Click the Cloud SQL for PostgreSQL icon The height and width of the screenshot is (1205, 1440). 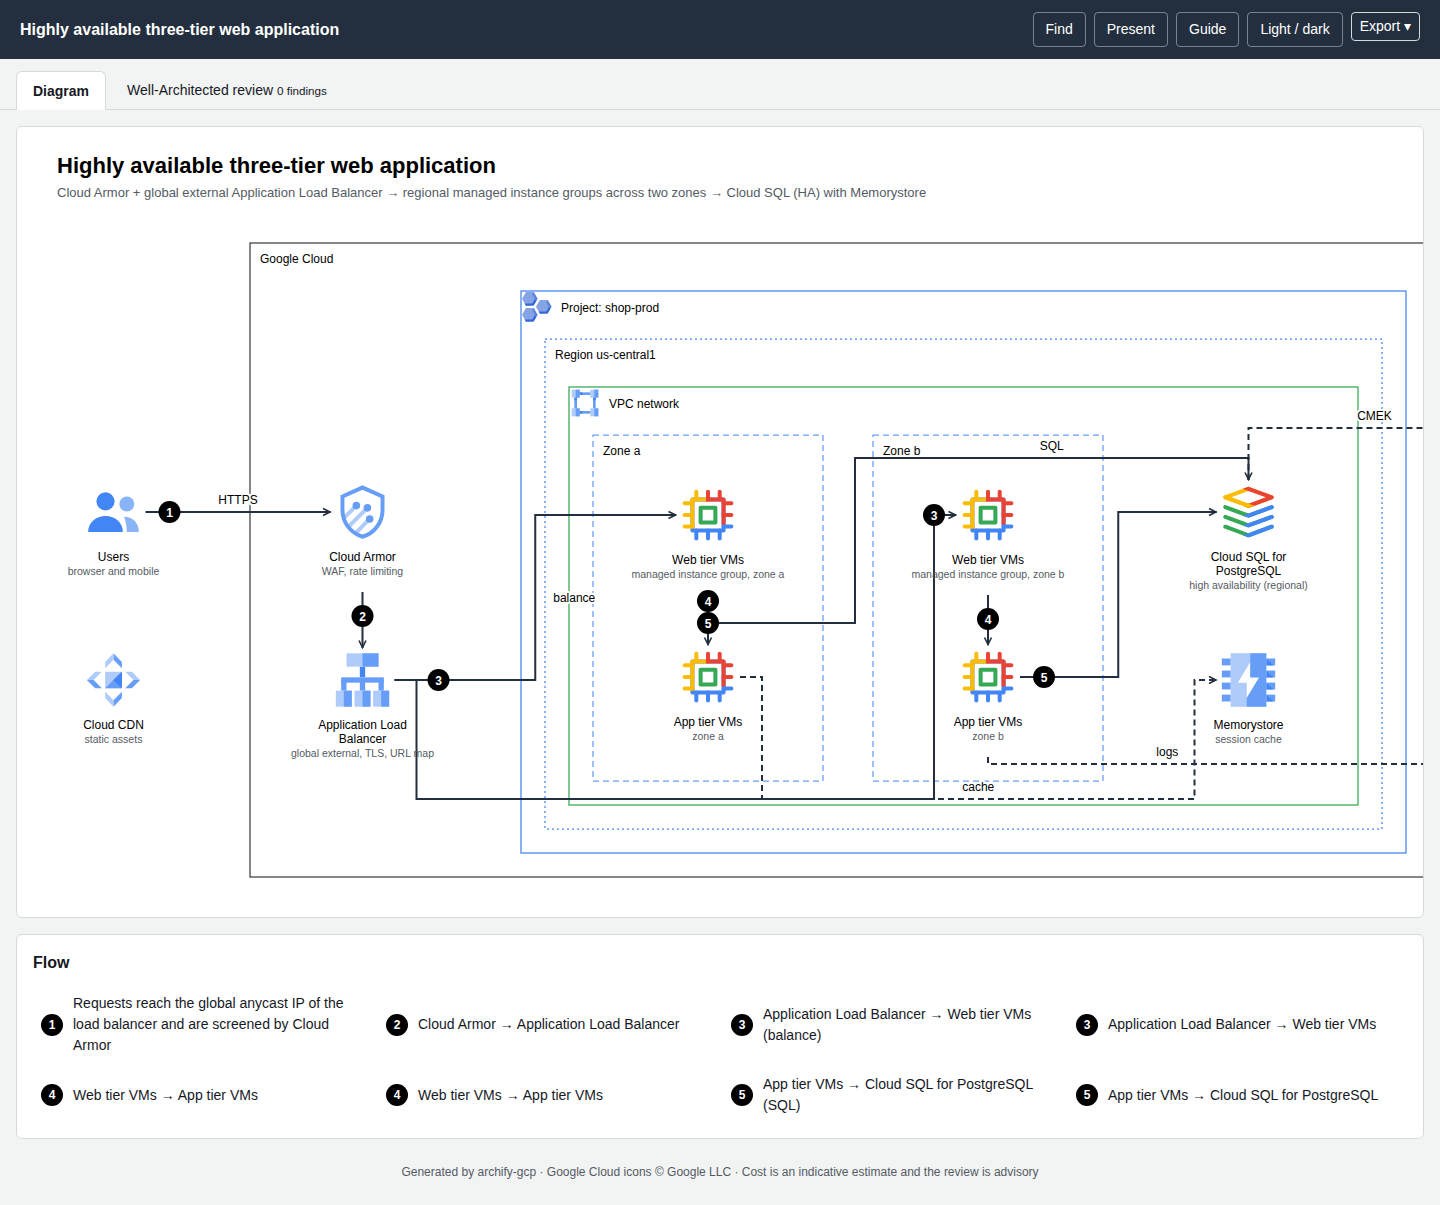[x=1248, y=512]
